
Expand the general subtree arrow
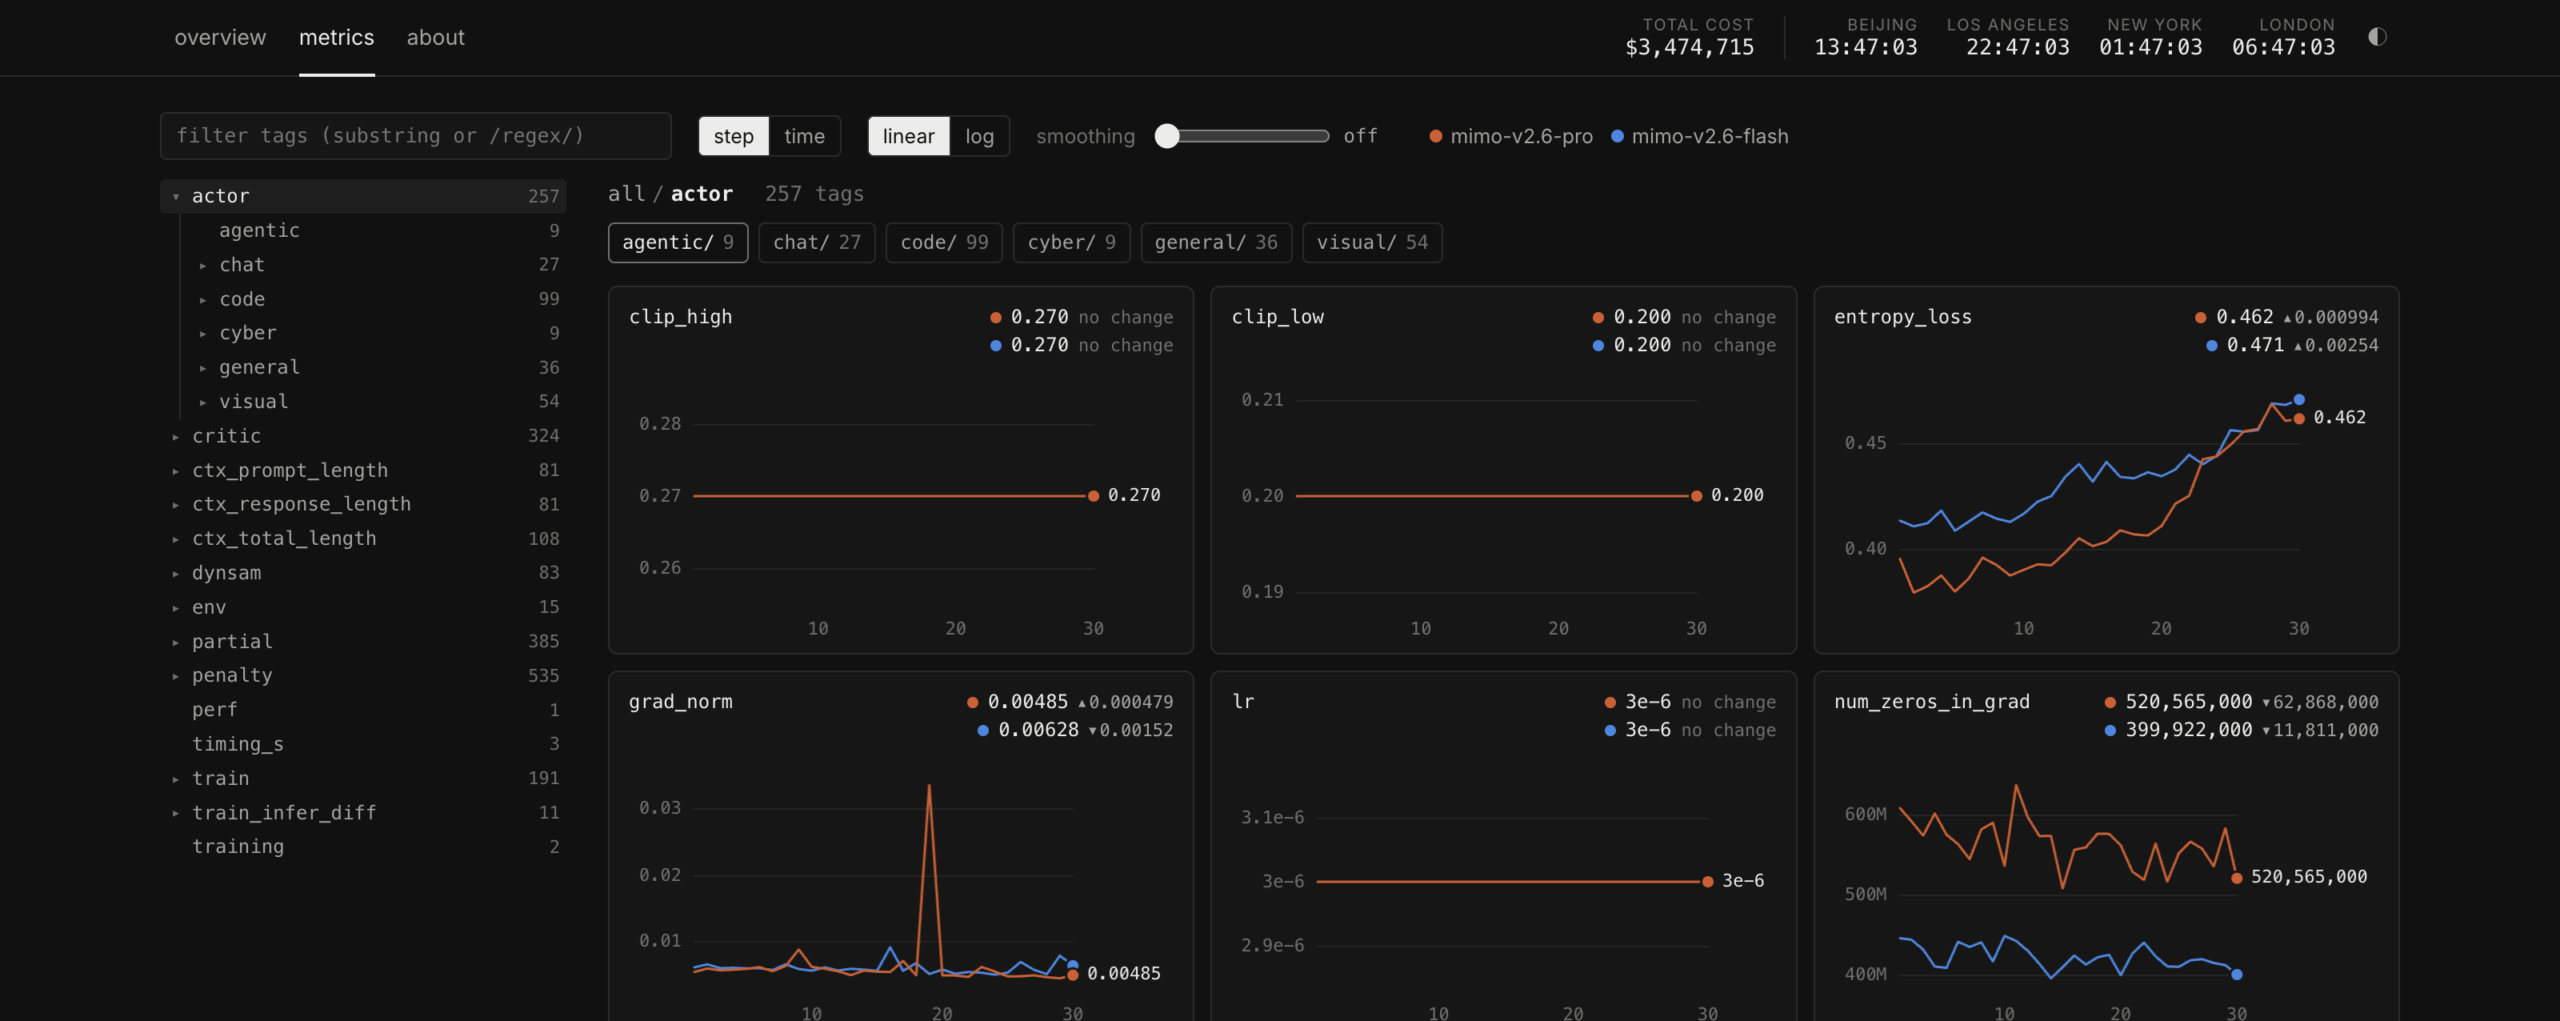(x=203, y=368)
